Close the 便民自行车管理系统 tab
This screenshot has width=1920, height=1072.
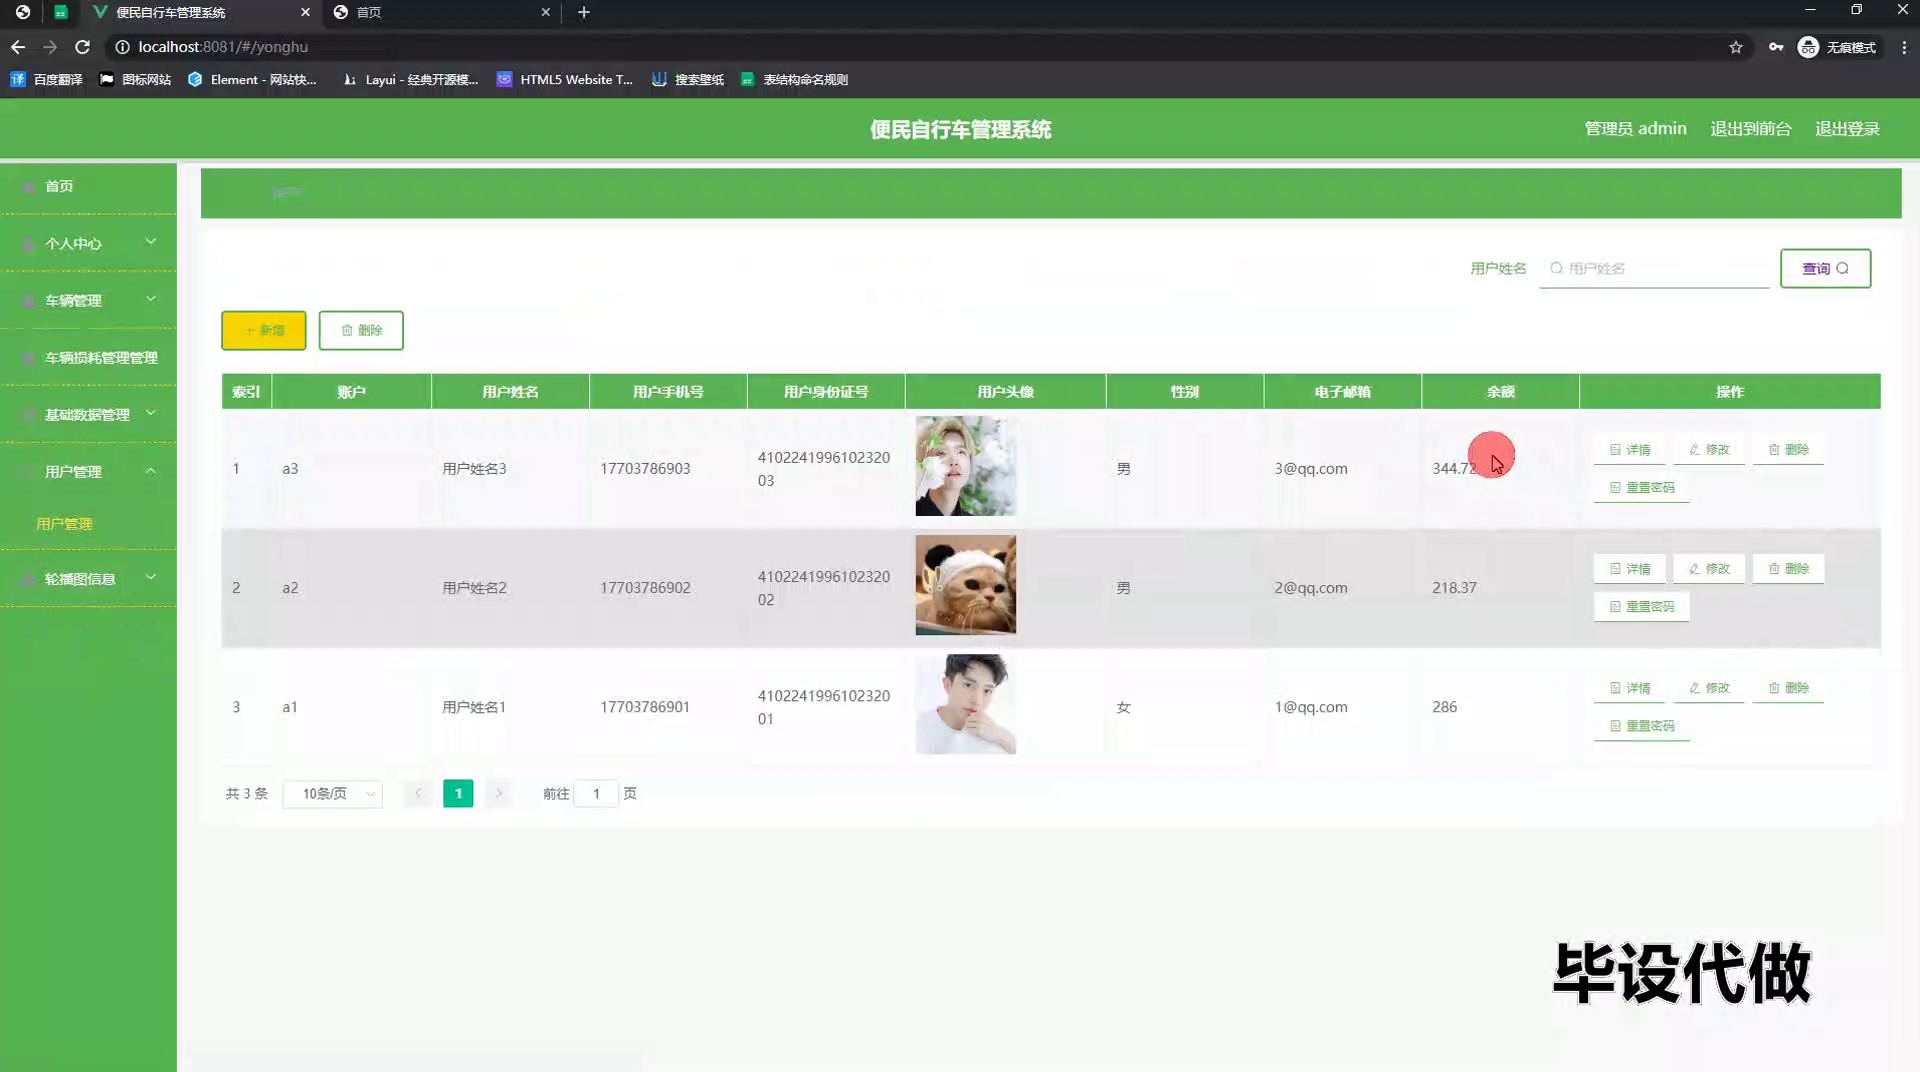(305, 12)
